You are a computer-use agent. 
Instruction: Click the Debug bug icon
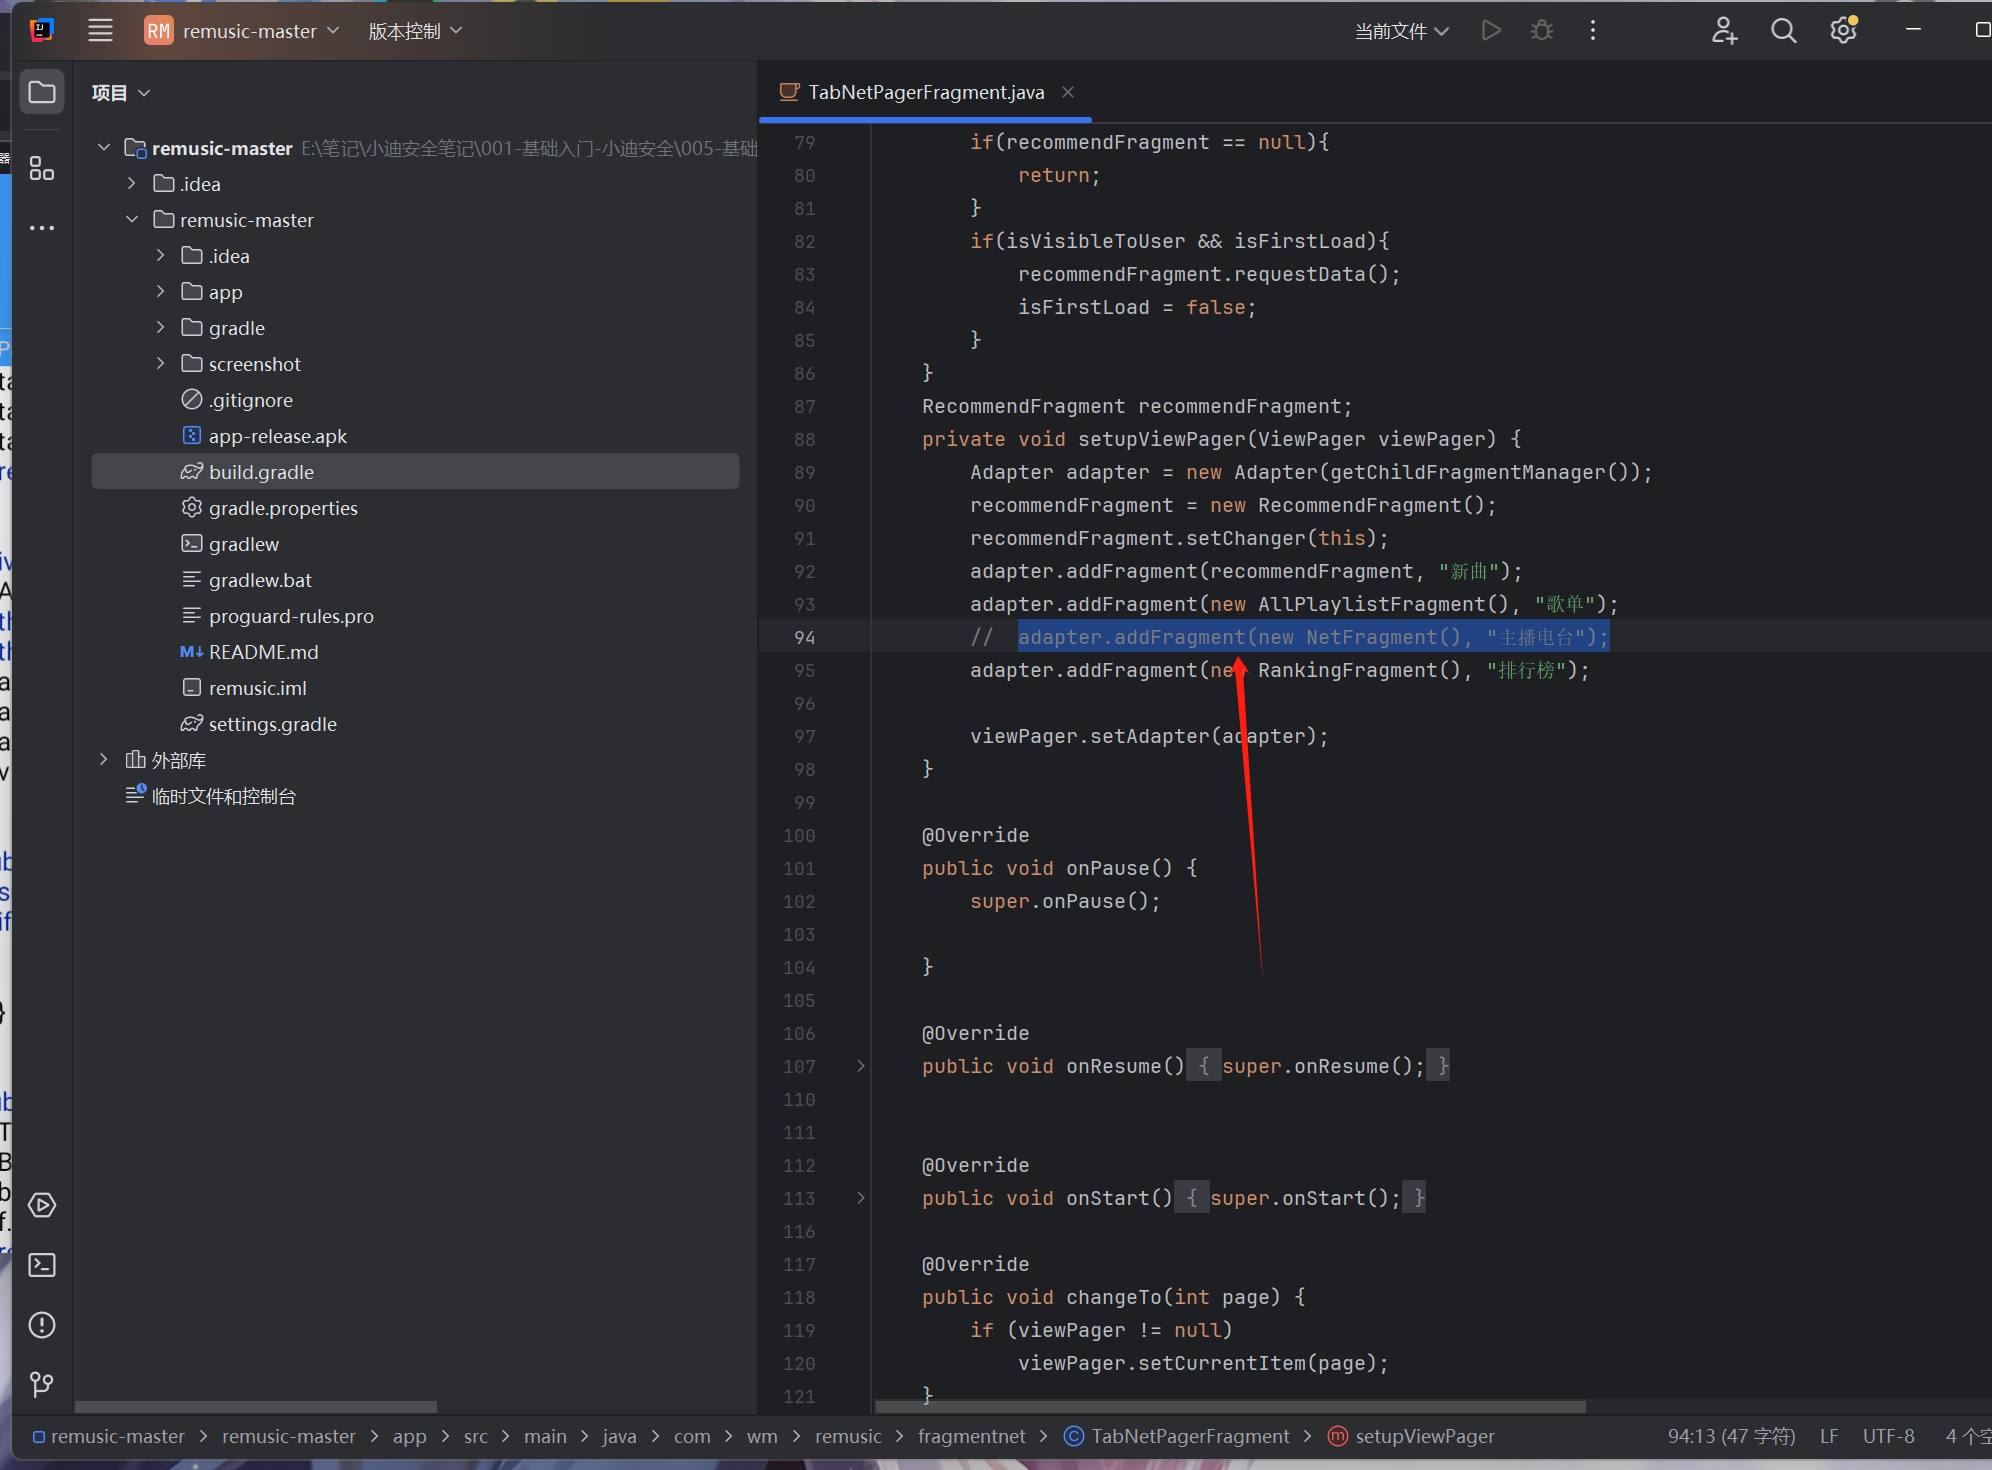1542,31
